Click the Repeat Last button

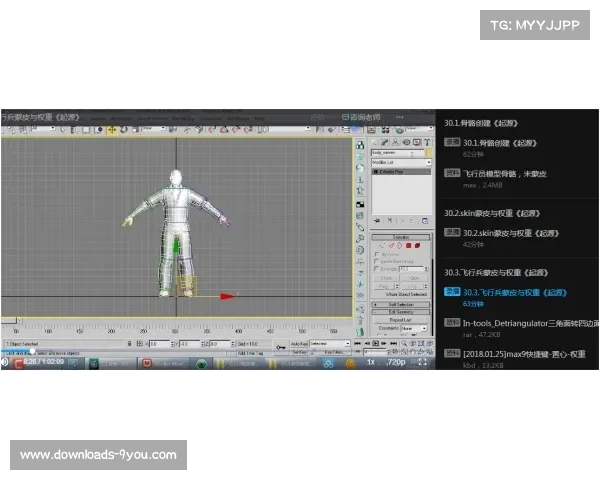(400, 319)
